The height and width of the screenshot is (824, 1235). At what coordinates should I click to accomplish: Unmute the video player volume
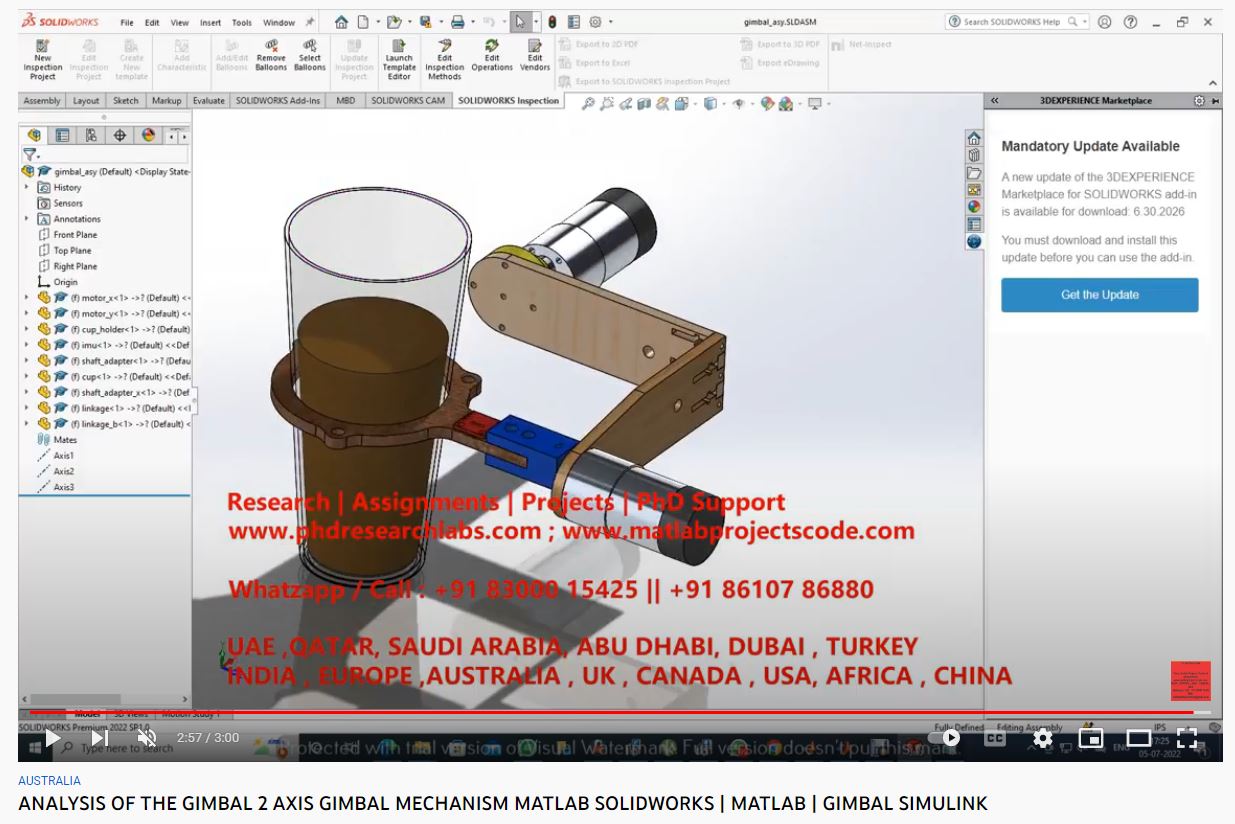pos(147,738)
